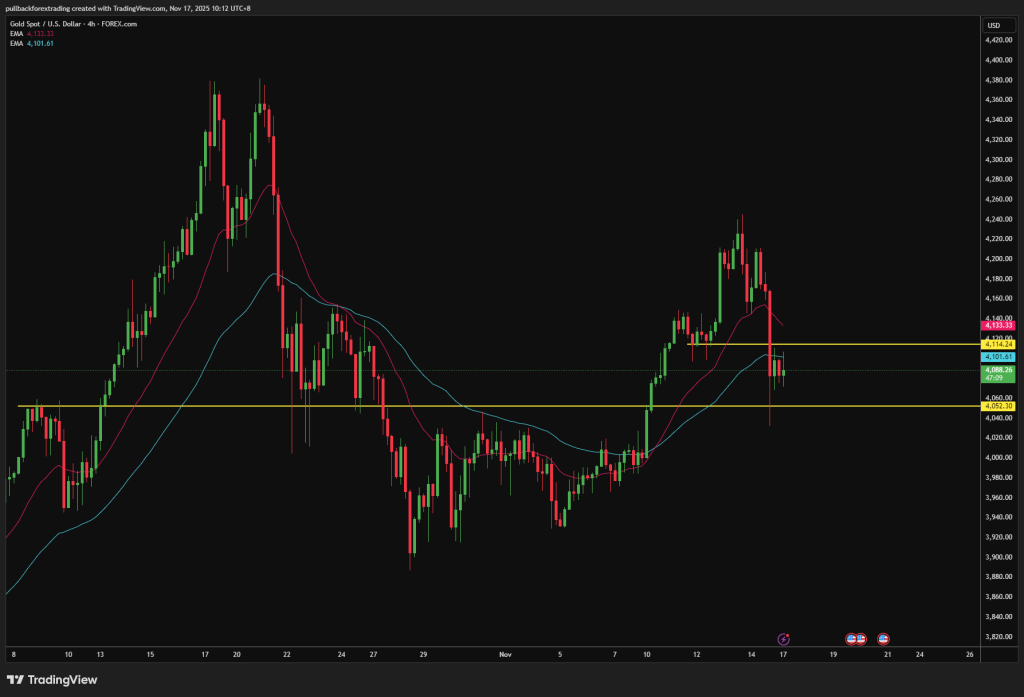The image size is (1024, 697).
Task: Click the green 4,088.26 current price label
Action: click(x=998, y=370)
